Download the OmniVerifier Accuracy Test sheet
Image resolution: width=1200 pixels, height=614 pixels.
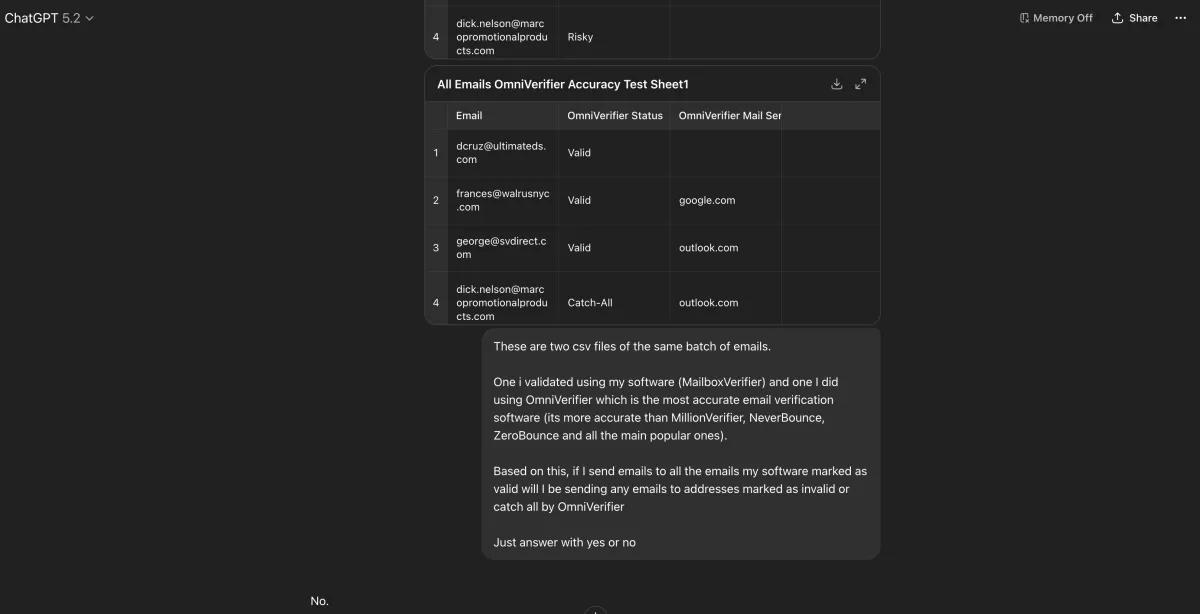click(x=837, y=84)
